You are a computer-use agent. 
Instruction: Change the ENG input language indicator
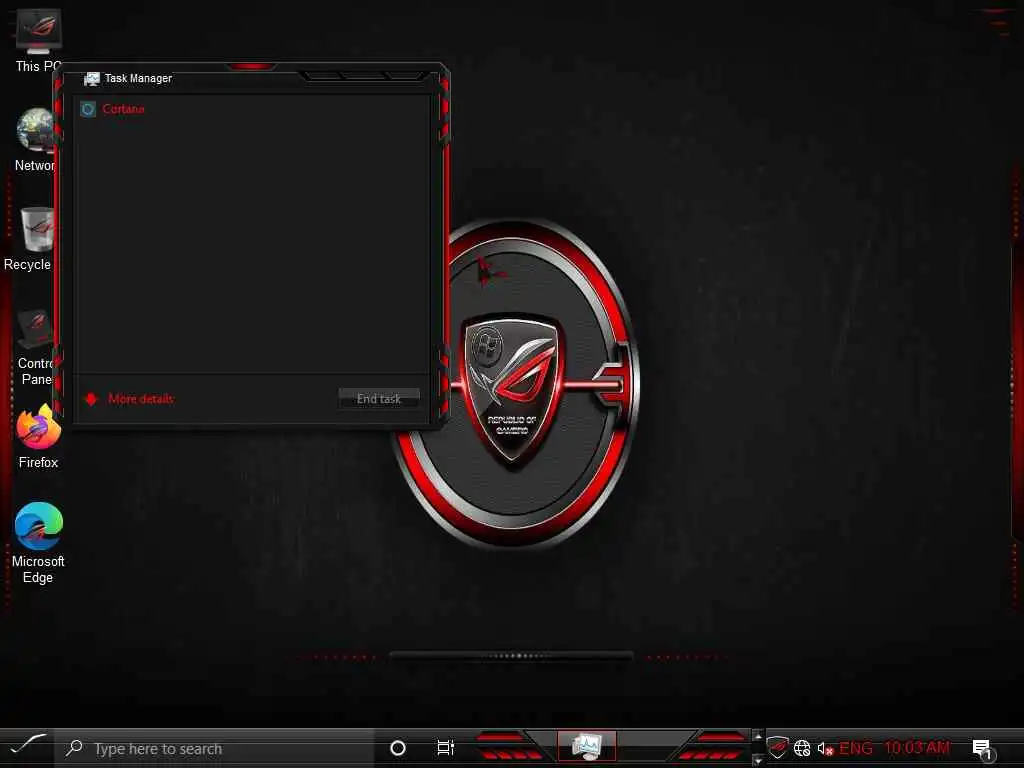pyautogui.click(x=856, y=748)
